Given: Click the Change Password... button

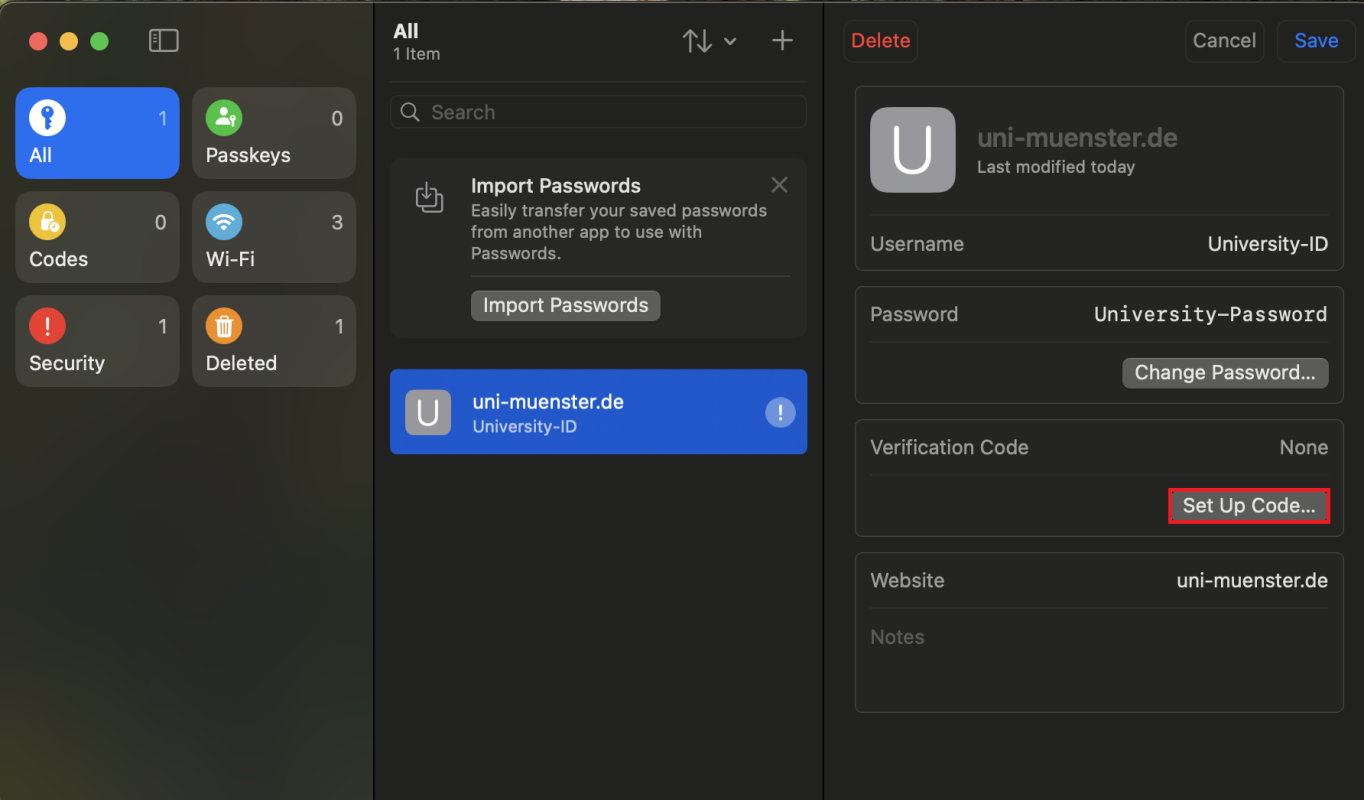Looking at the screenshot, I should click(x=1225, y=373).
